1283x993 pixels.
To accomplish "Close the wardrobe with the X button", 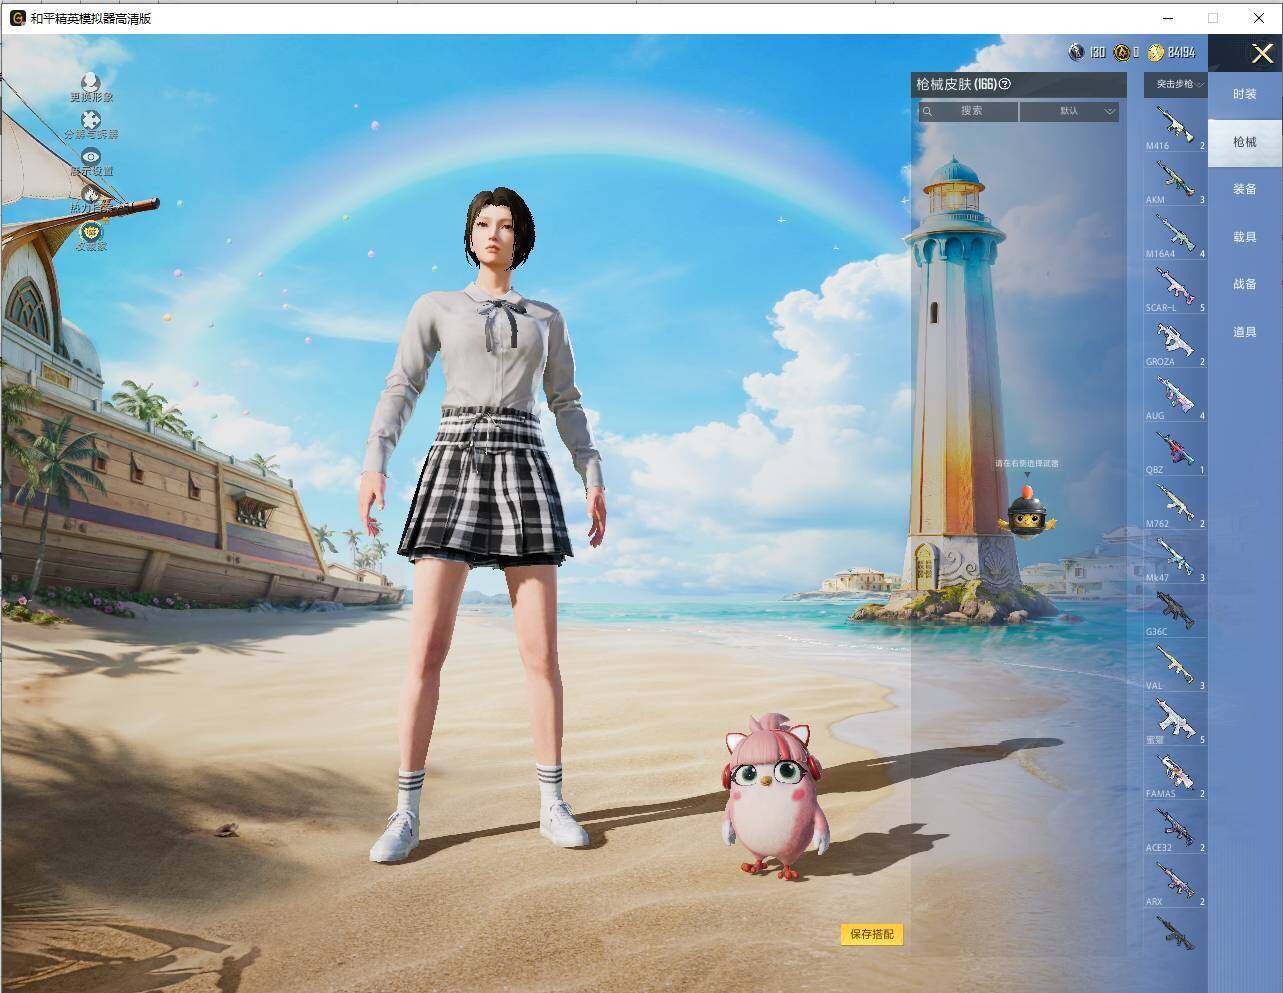I will pos(1262,54).
